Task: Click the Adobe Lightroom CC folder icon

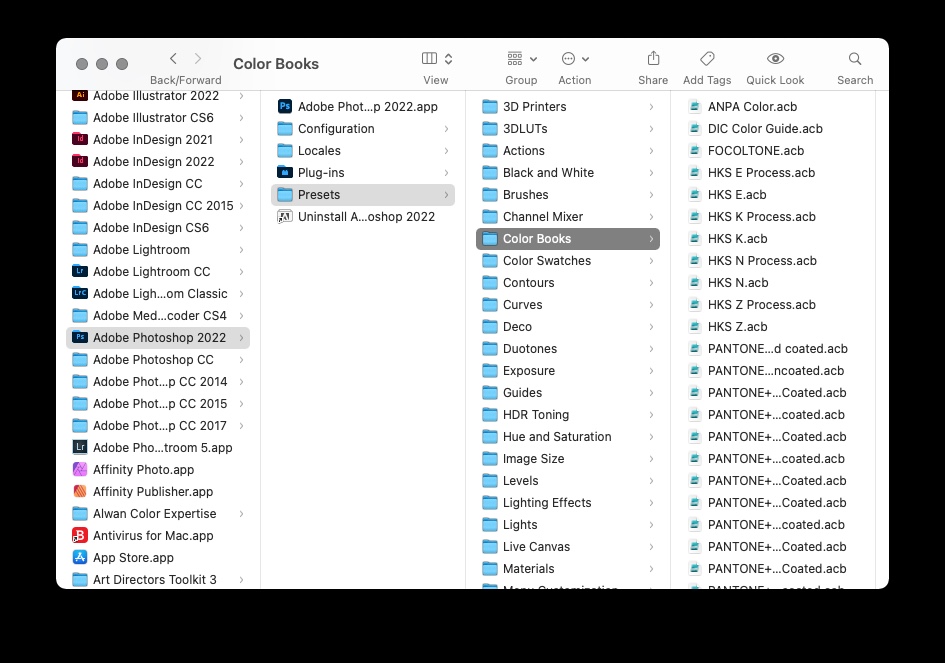Action: point(80,271)
